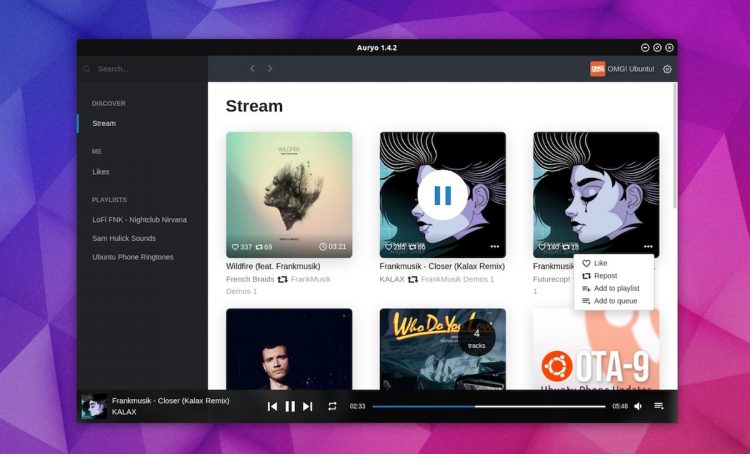The width and height of the screenshot is (750, 454).
Task: Click the Wildfire like heart icon
Action: (235, 247)
